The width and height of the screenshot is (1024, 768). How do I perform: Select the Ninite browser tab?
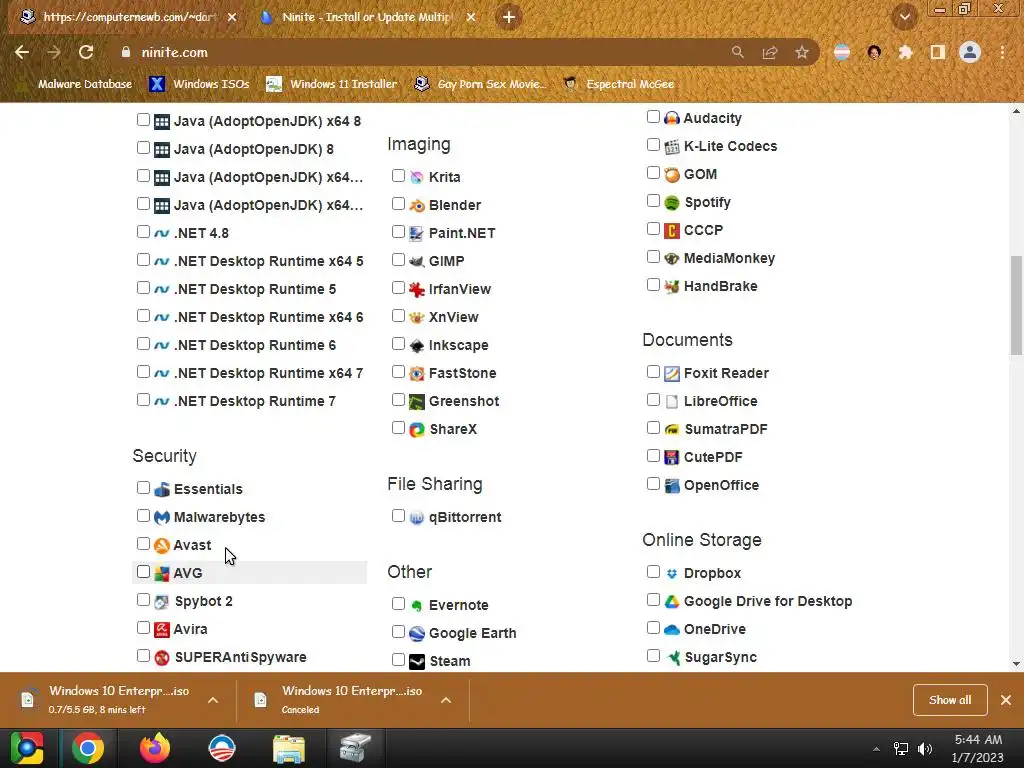(x=366, y=17)
